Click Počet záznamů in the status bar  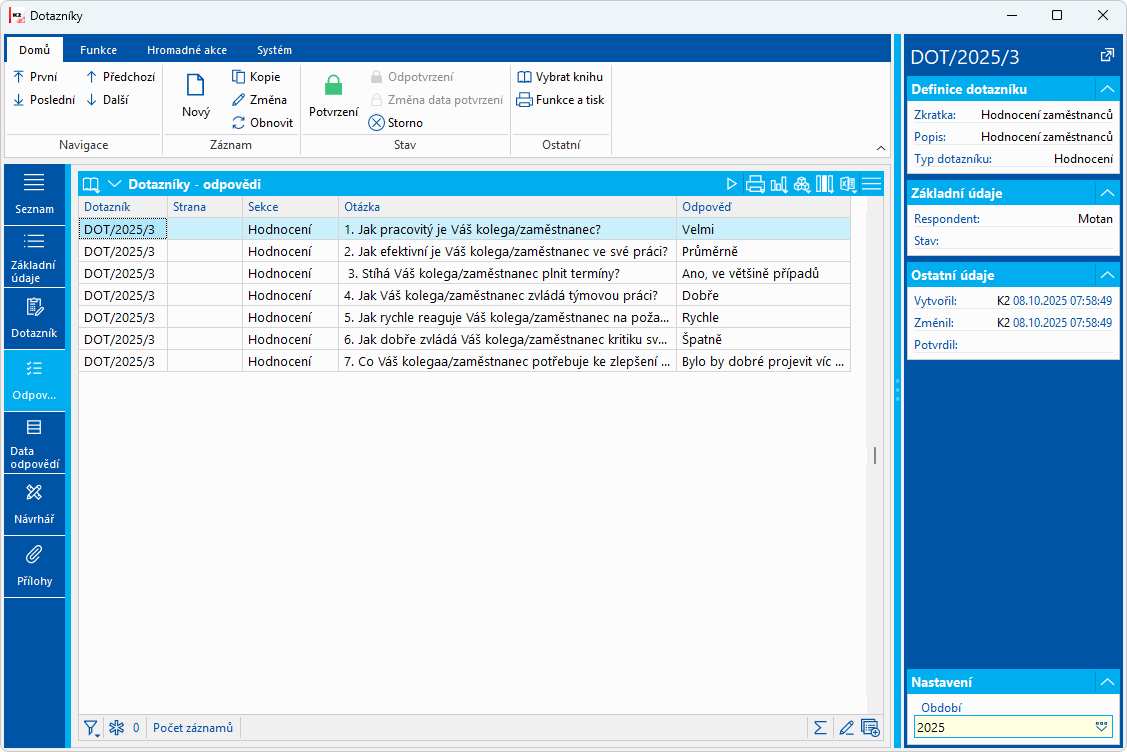click(193, 728)
